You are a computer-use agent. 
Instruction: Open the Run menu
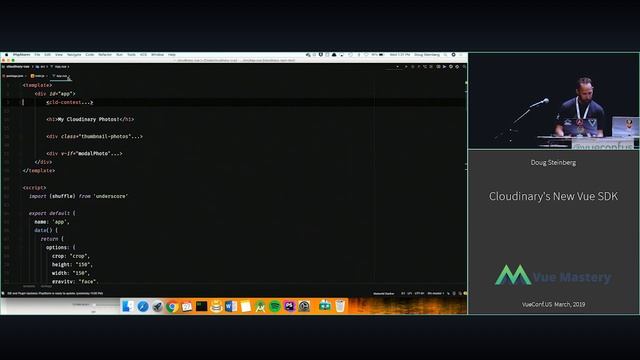coord(119,55)
